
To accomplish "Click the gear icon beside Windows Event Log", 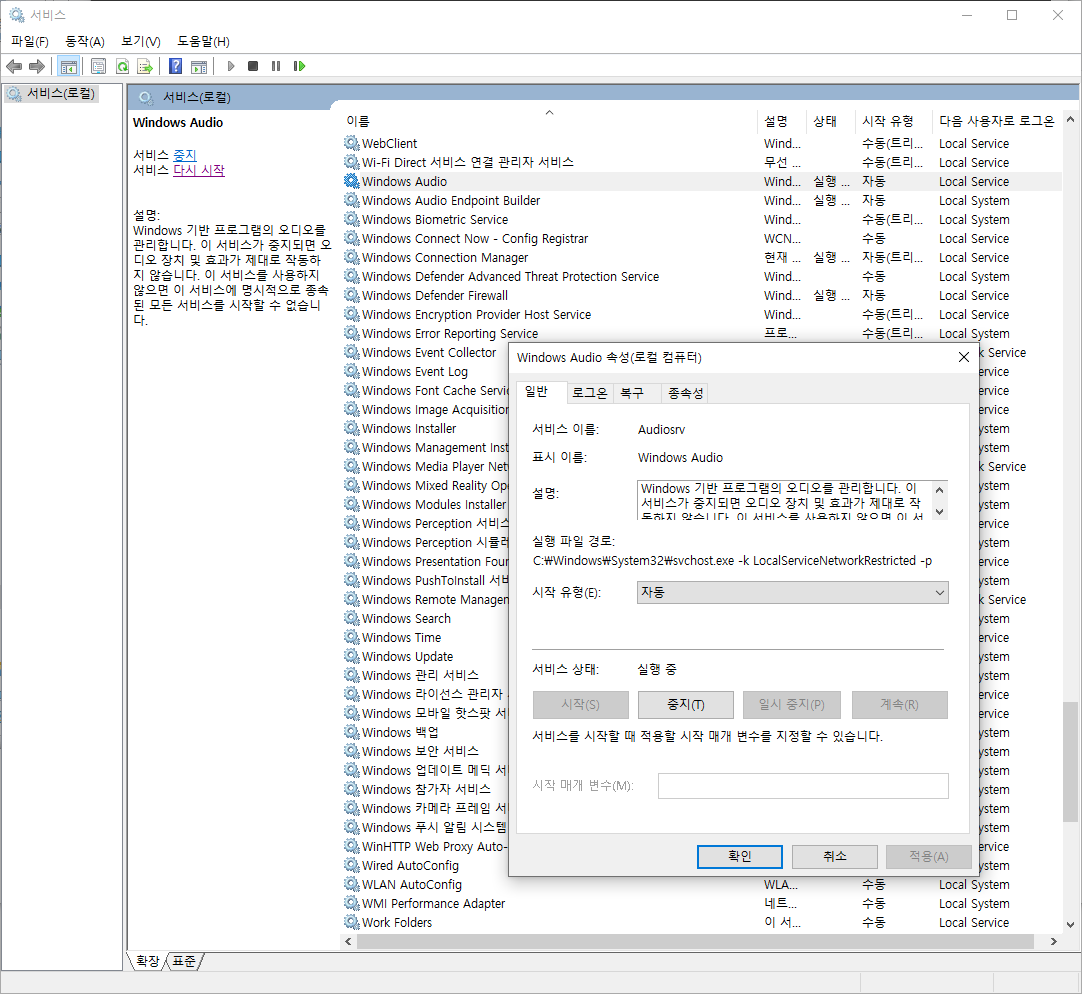I will [352, 371].
